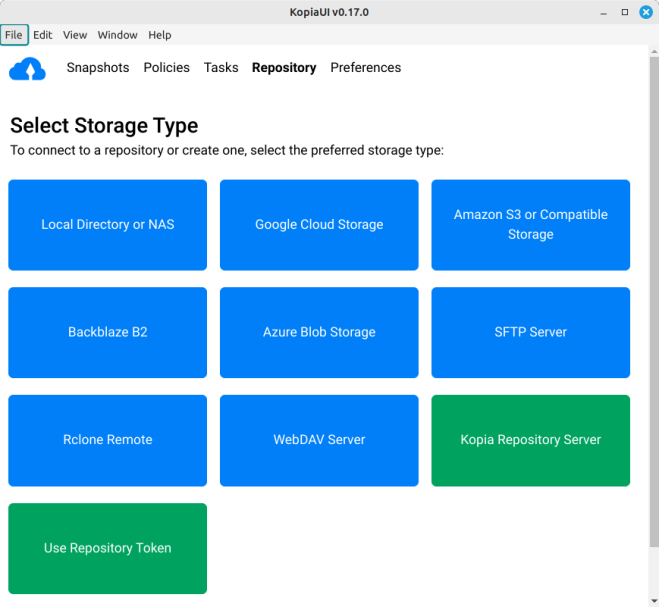Choose WebDAV Server storage

(x=319, y=441)
